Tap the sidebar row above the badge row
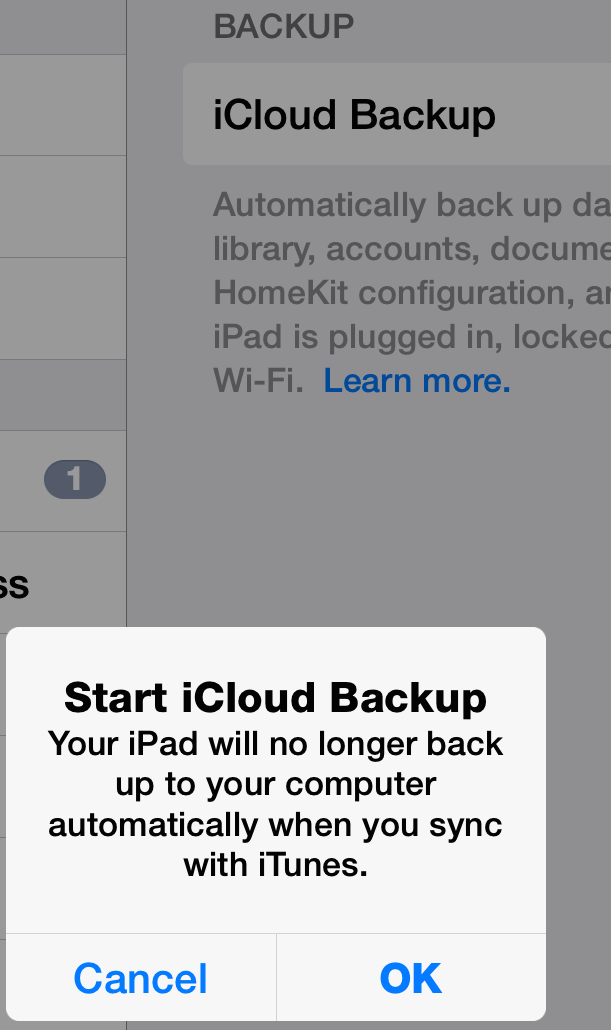Image resolution: width=611 pixels, height=1030 pixels. click(x=62, y=395)
